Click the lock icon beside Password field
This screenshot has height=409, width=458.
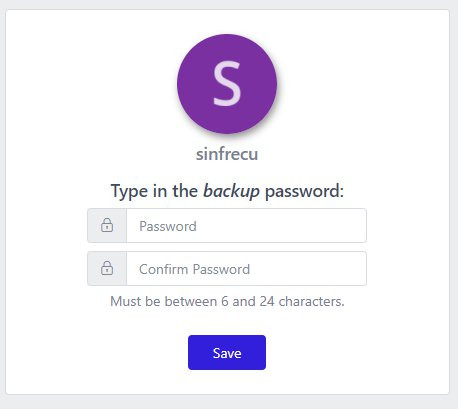tap(107, 225)
